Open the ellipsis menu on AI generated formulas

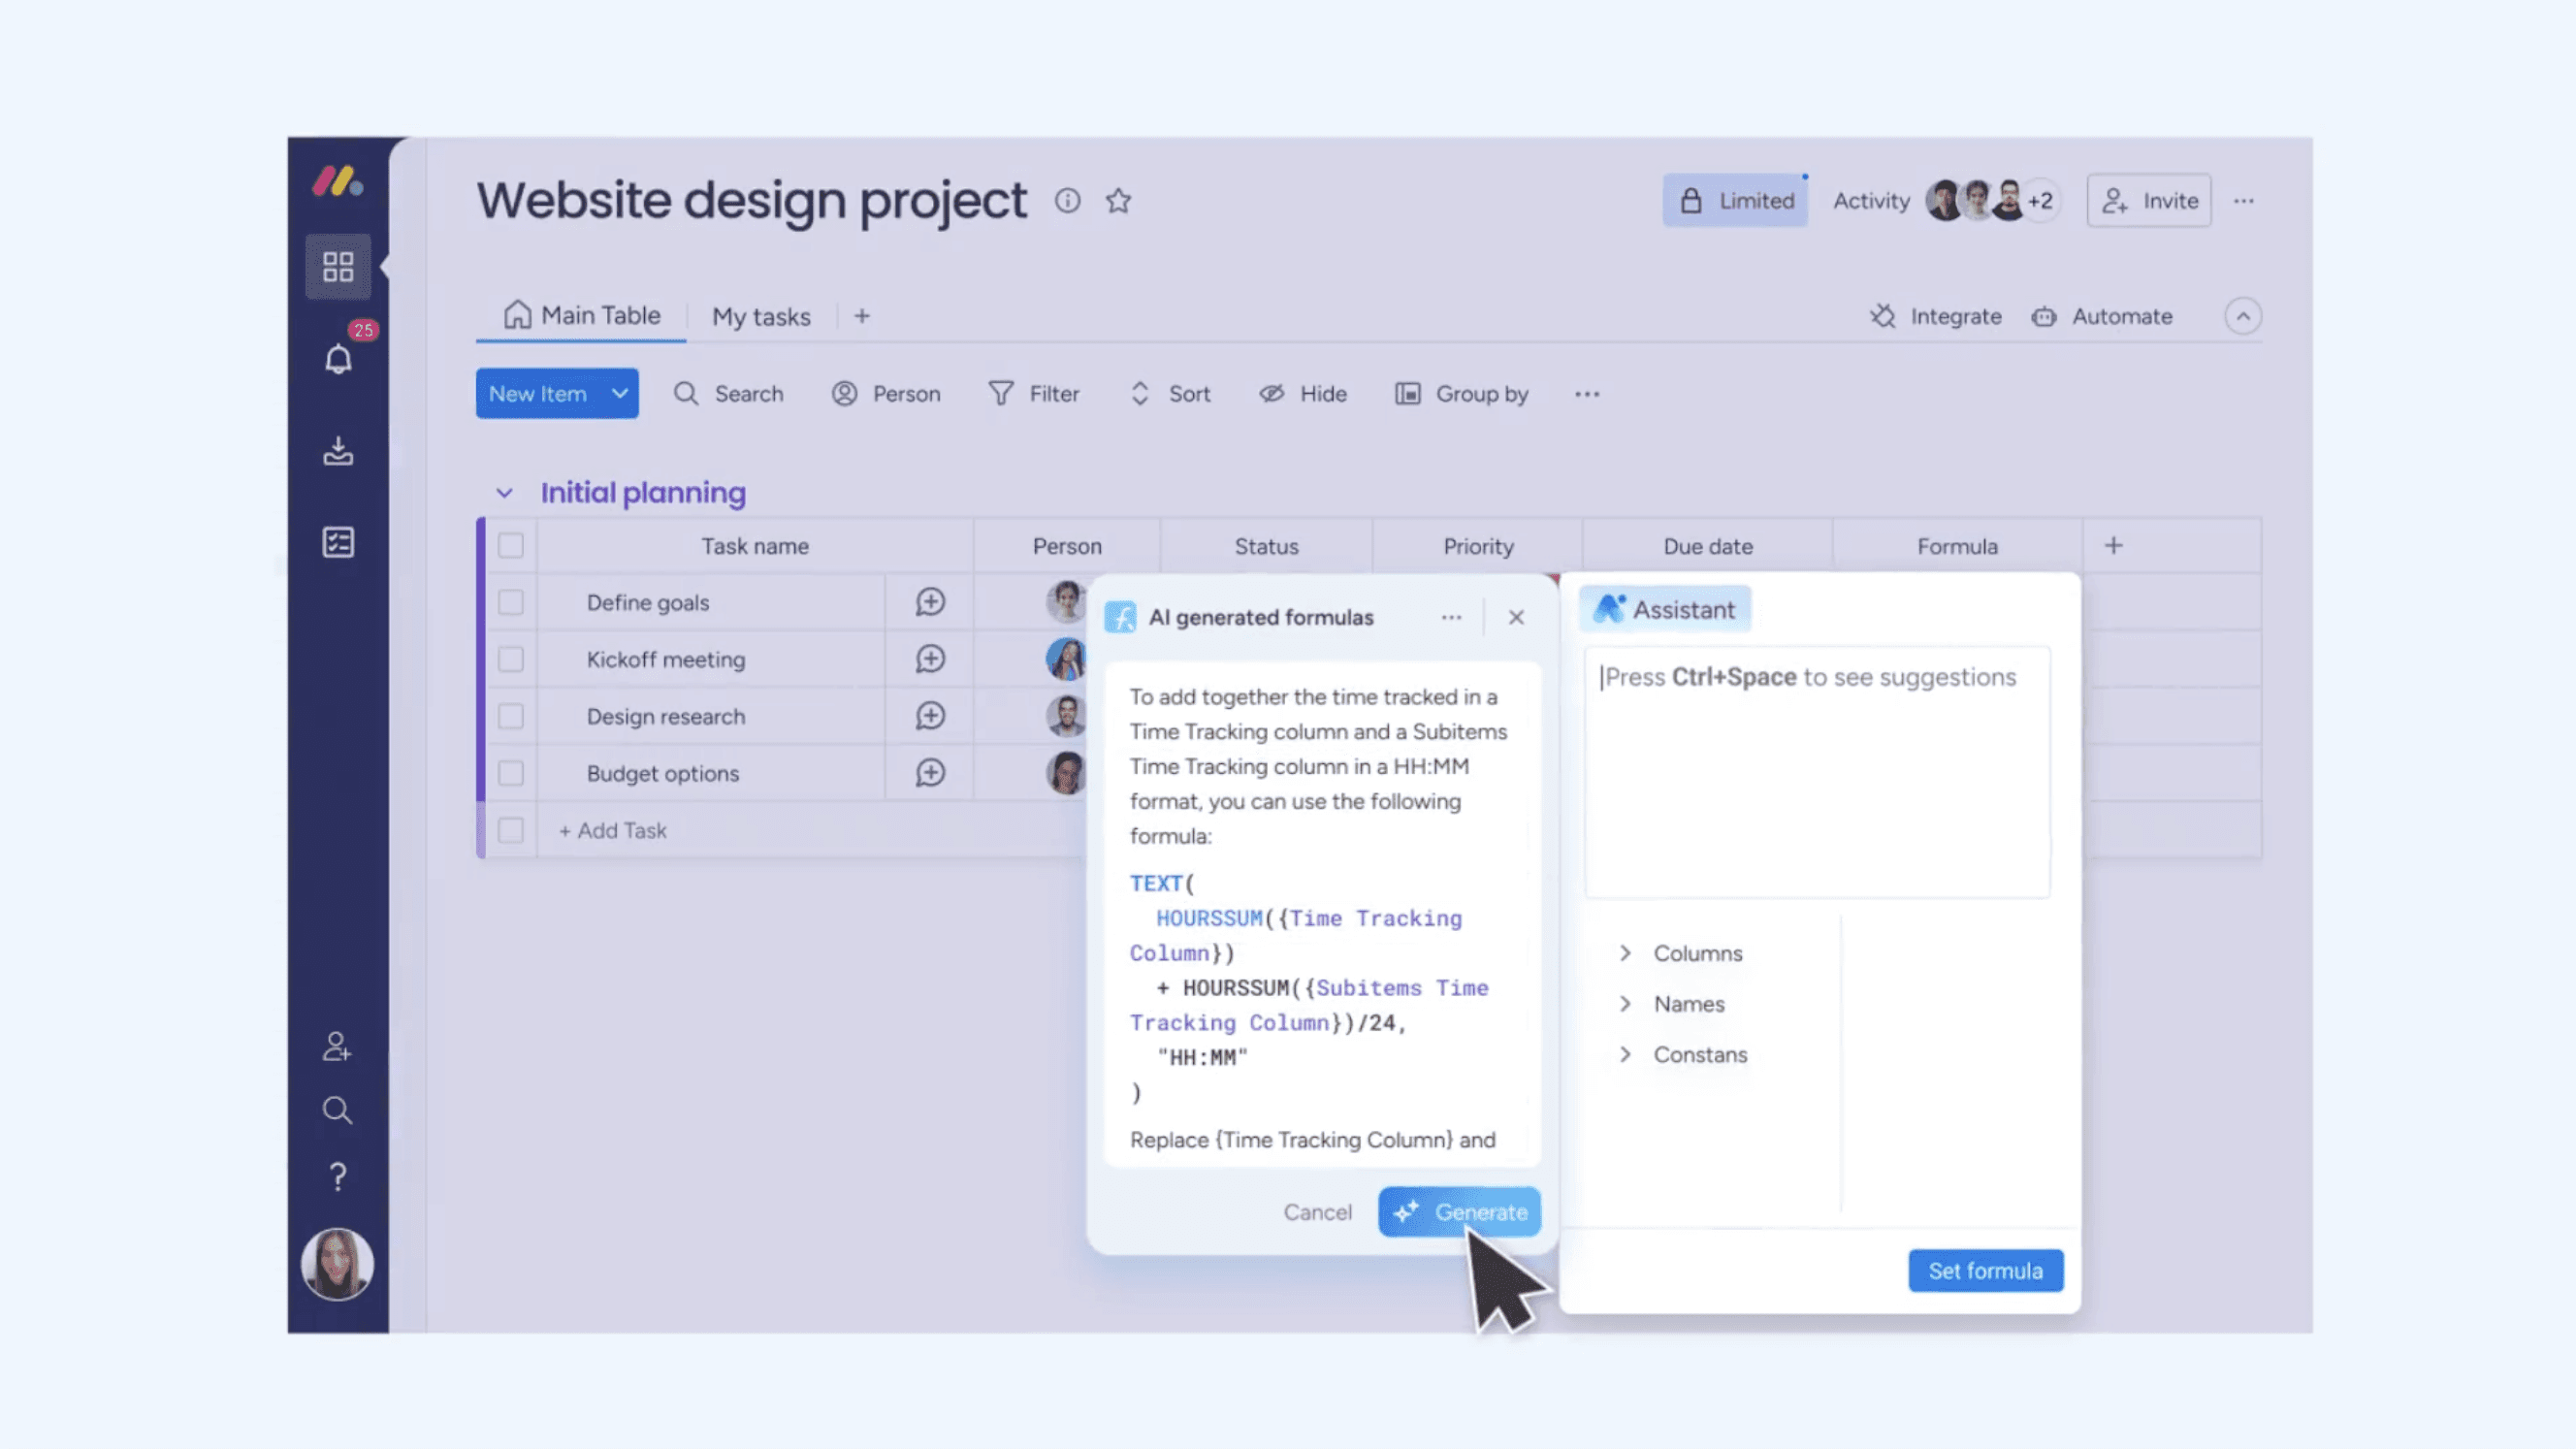click(x=1451, y=617)
